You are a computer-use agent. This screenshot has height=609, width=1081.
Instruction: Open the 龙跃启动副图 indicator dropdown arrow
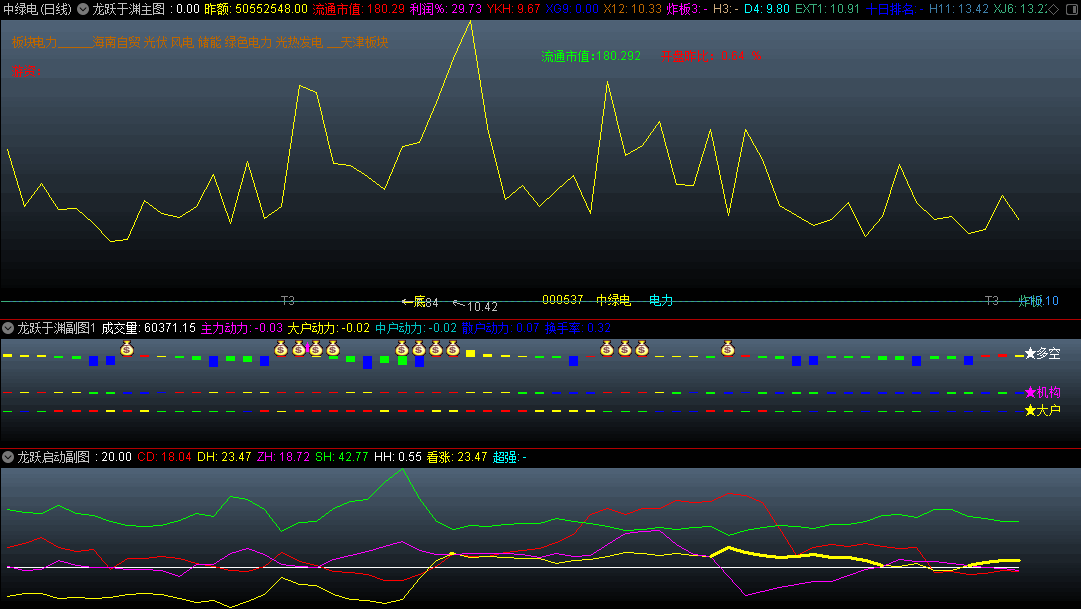8,457
